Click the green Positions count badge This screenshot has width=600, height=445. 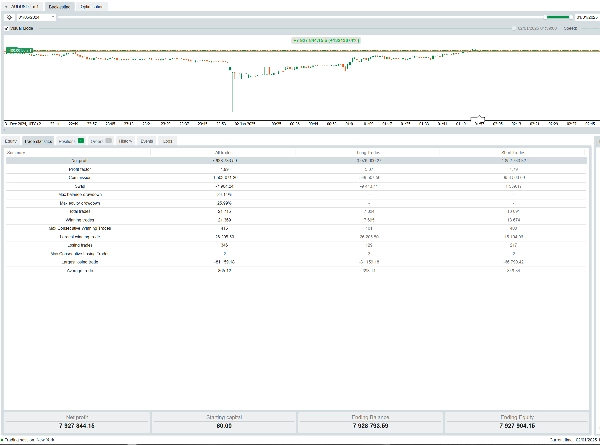(81, 141)
